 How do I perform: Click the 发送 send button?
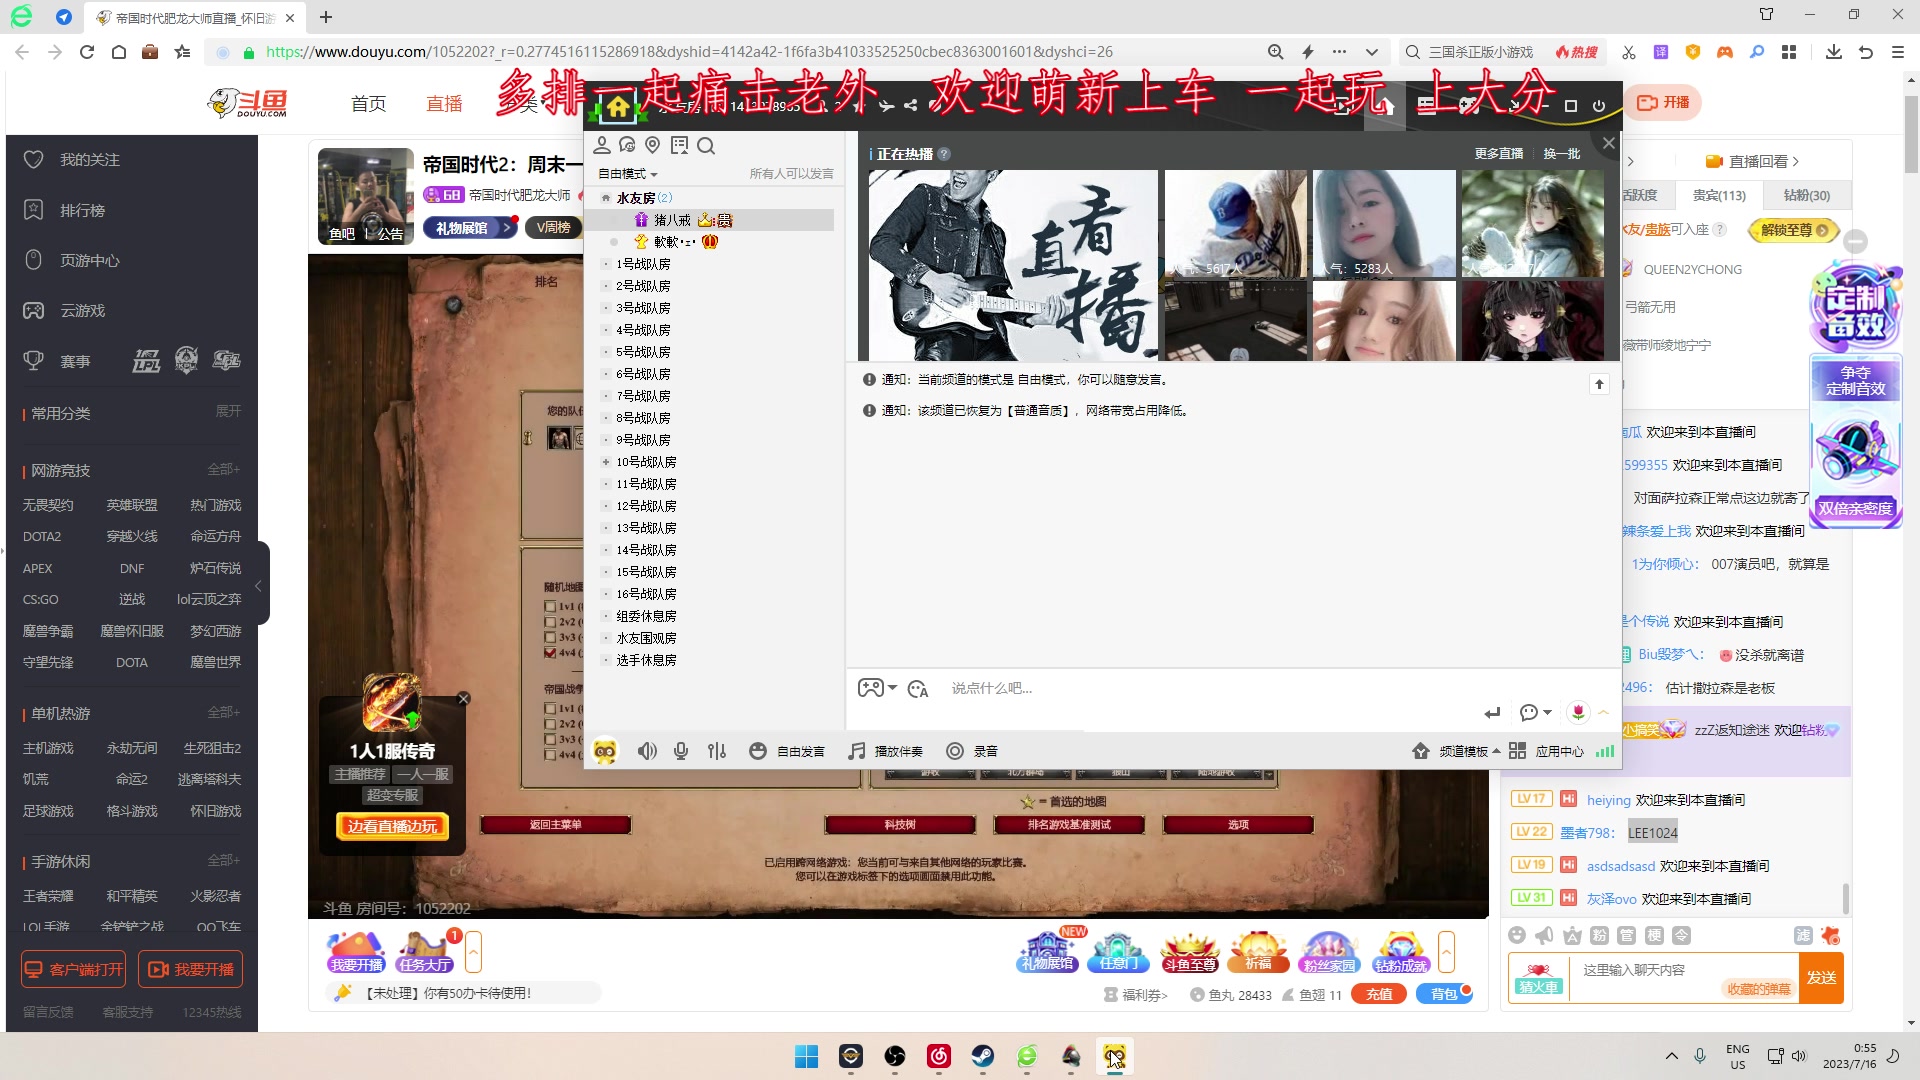tap(1821, 977)
